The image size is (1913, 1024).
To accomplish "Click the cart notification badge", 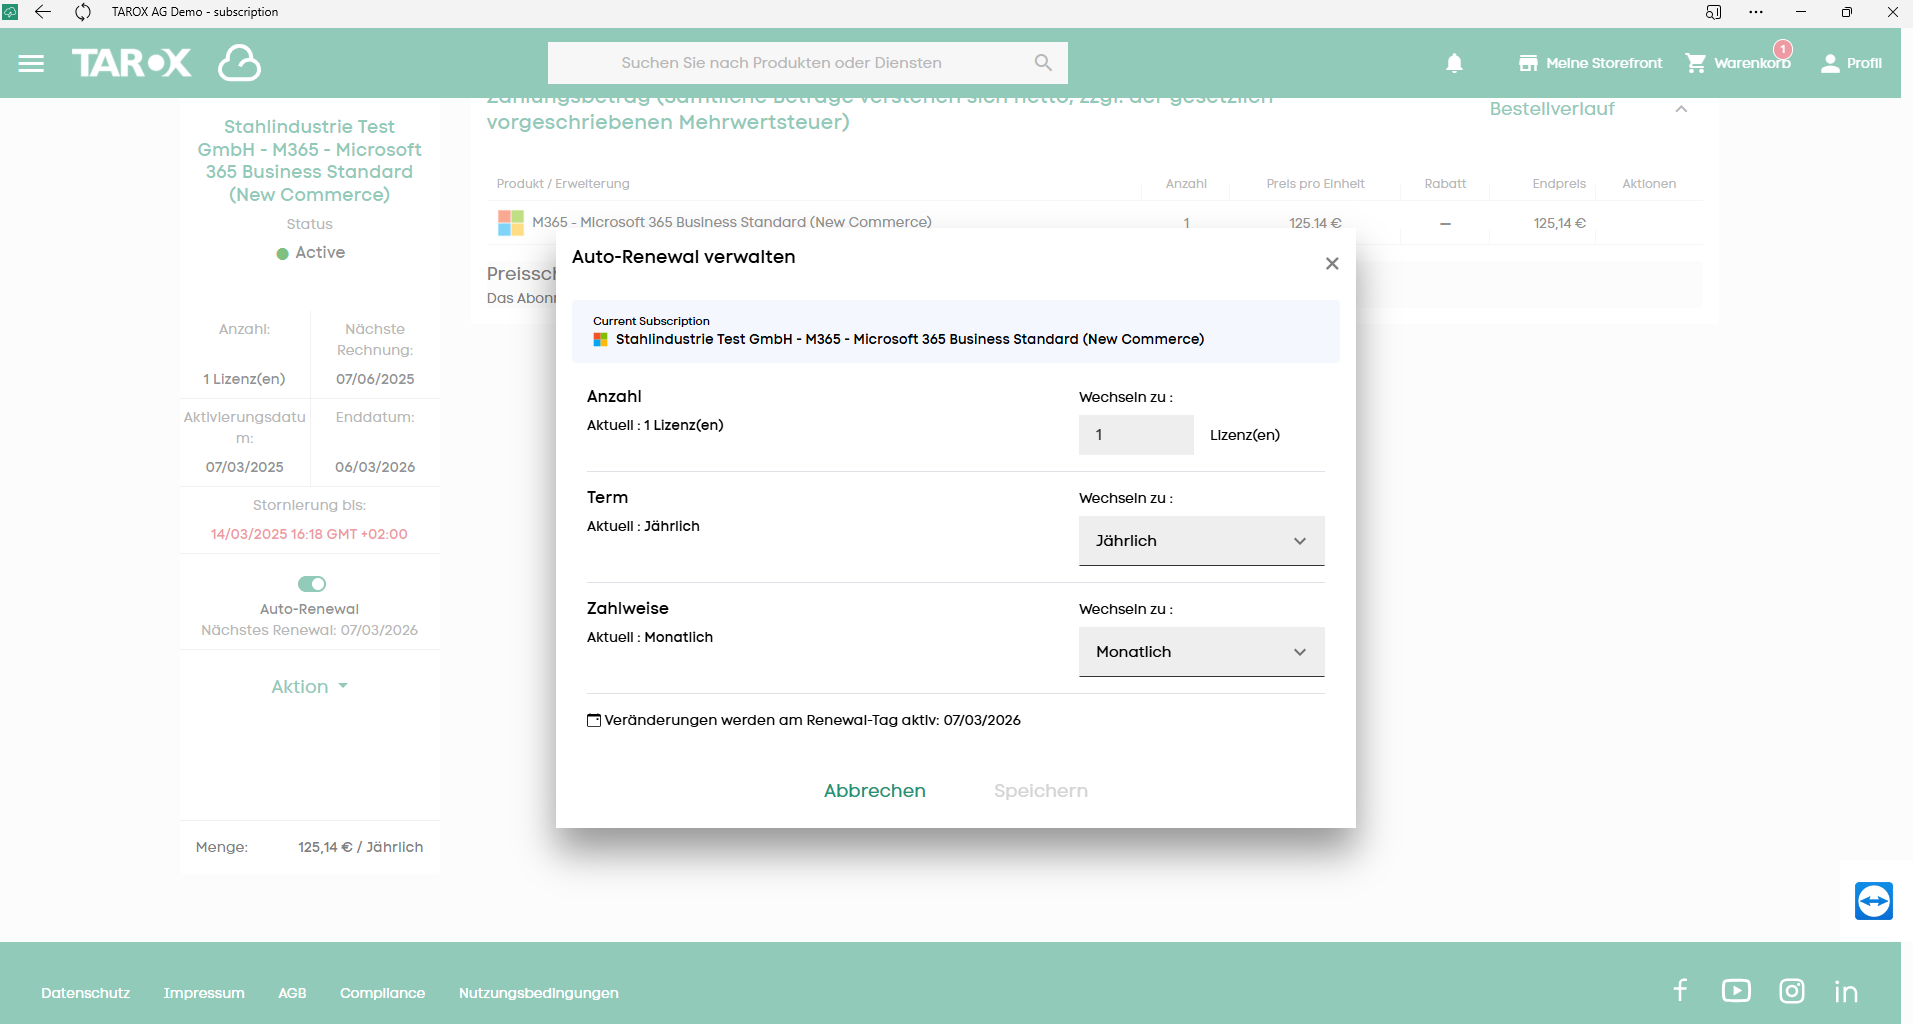I will click(1783, 49).
